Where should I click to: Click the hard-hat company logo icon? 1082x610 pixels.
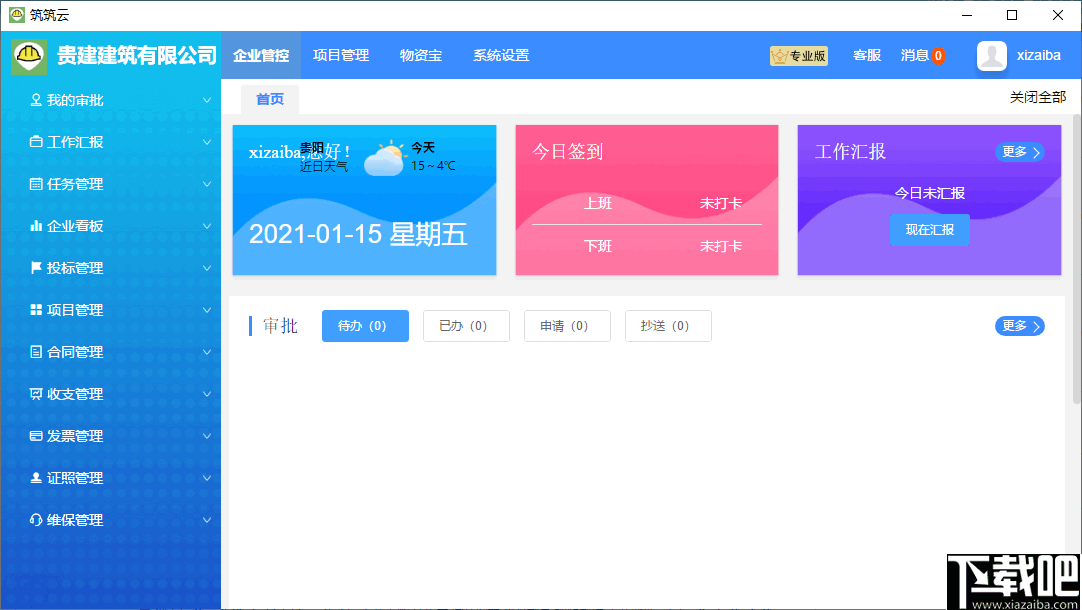[x=29, y=56]
